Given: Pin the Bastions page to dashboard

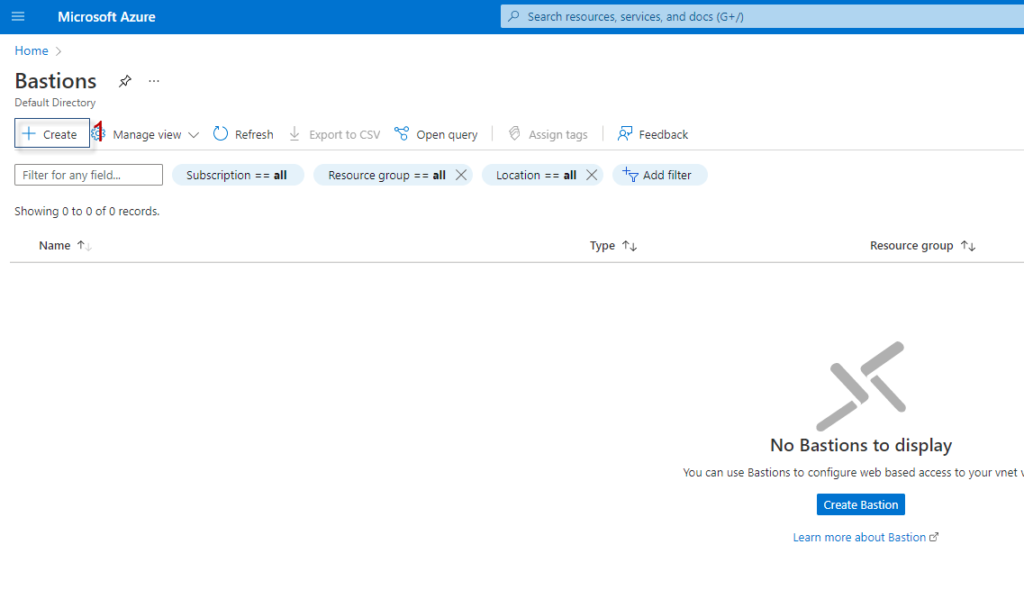Looking at the screenshot, I should (125, 81).
